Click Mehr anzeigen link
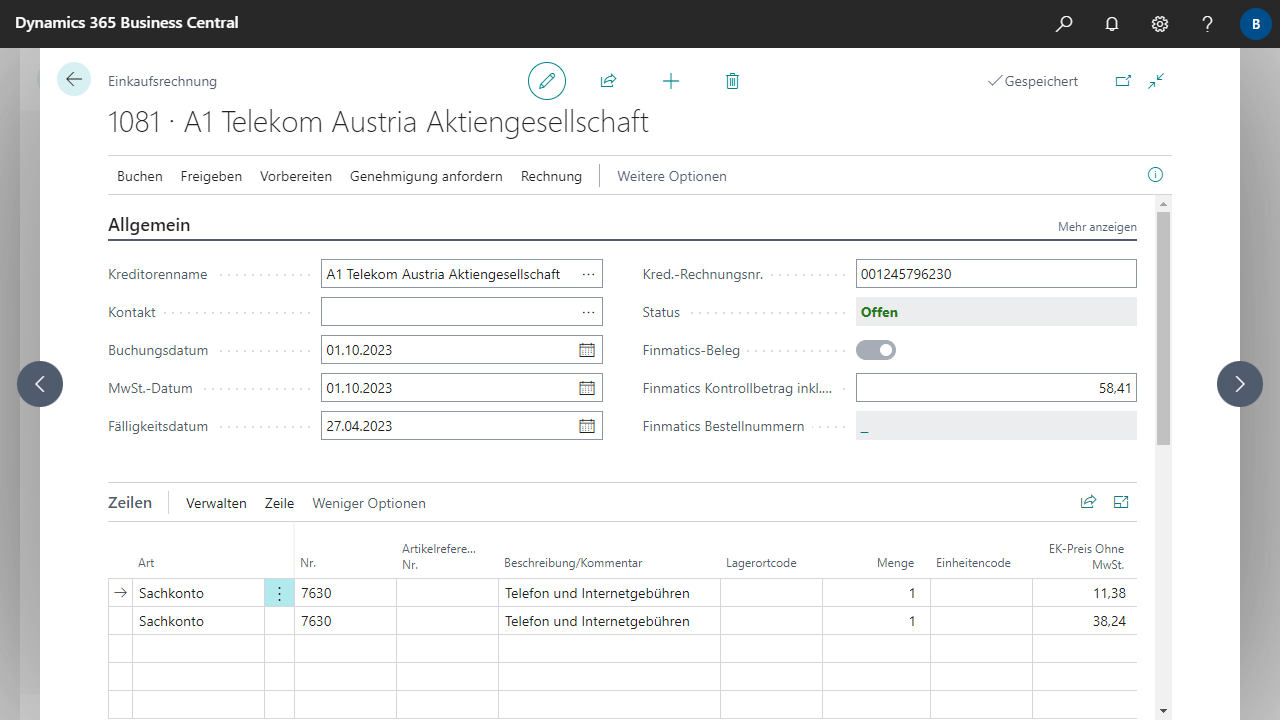The height and width of the screenshot is (720, 1280). (x=1097, y=227)
